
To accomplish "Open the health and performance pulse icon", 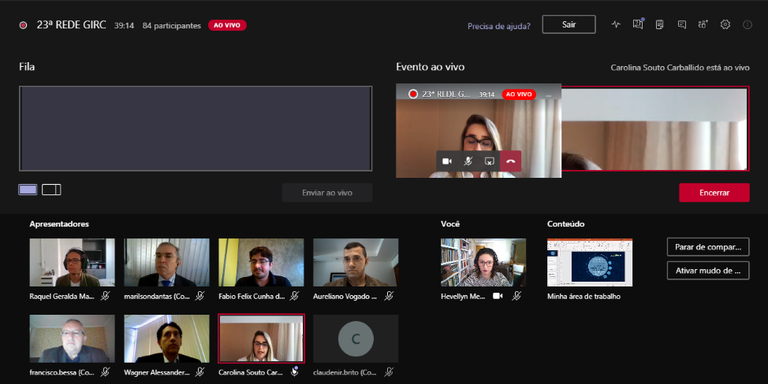I will tap(616, 24).
